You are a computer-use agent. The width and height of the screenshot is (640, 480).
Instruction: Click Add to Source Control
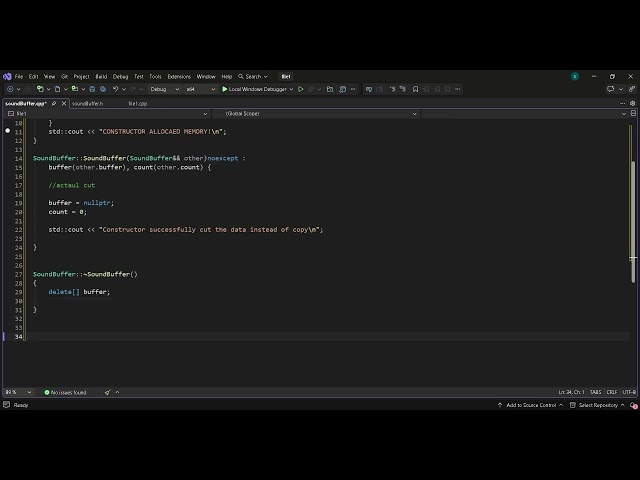pyautogui.click(x=531, y=405)
